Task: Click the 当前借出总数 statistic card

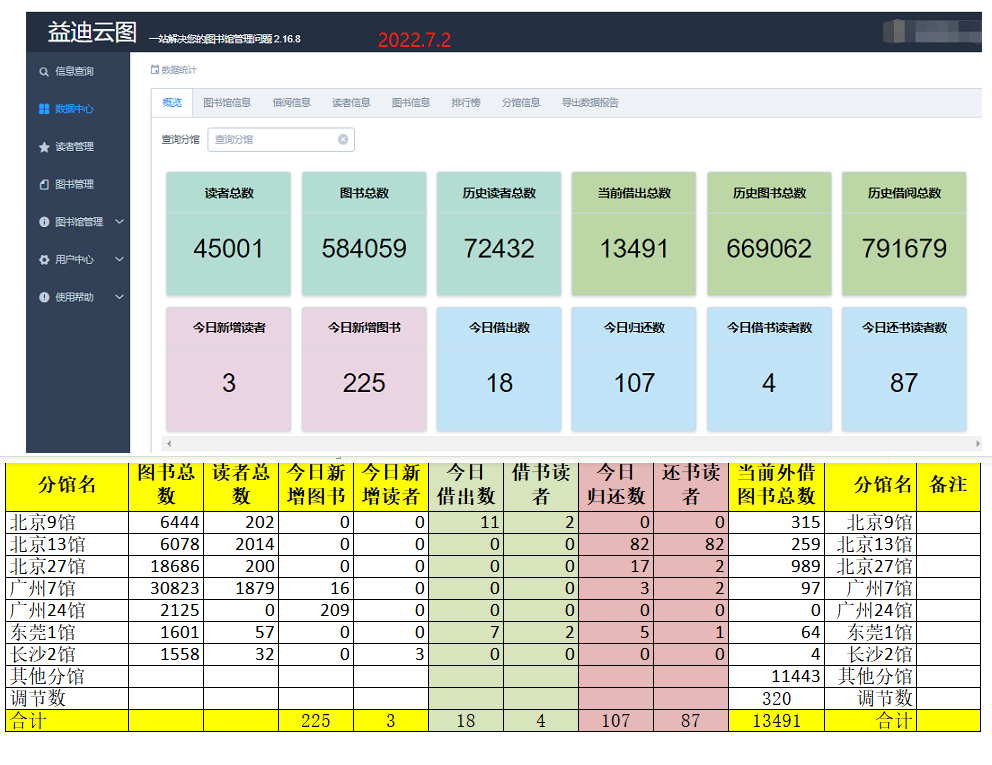Action: point(634,234)
